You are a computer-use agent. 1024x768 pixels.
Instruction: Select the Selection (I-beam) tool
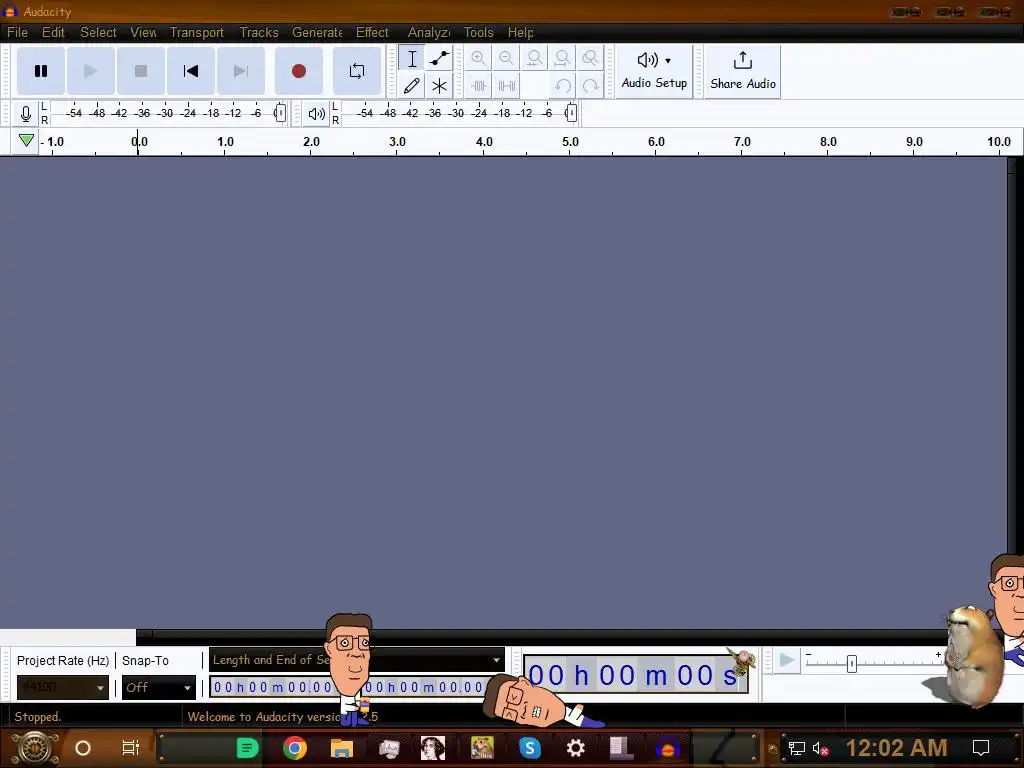tap(412, 59)
